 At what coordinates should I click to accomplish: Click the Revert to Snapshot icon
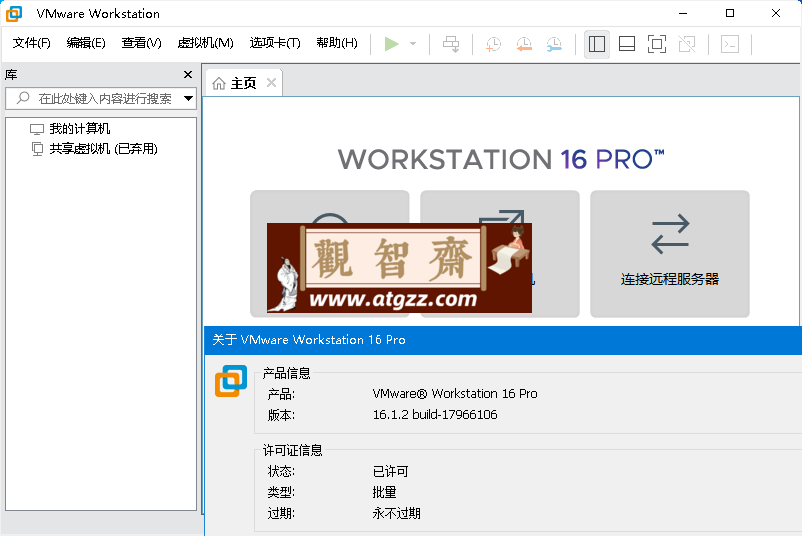524,44
